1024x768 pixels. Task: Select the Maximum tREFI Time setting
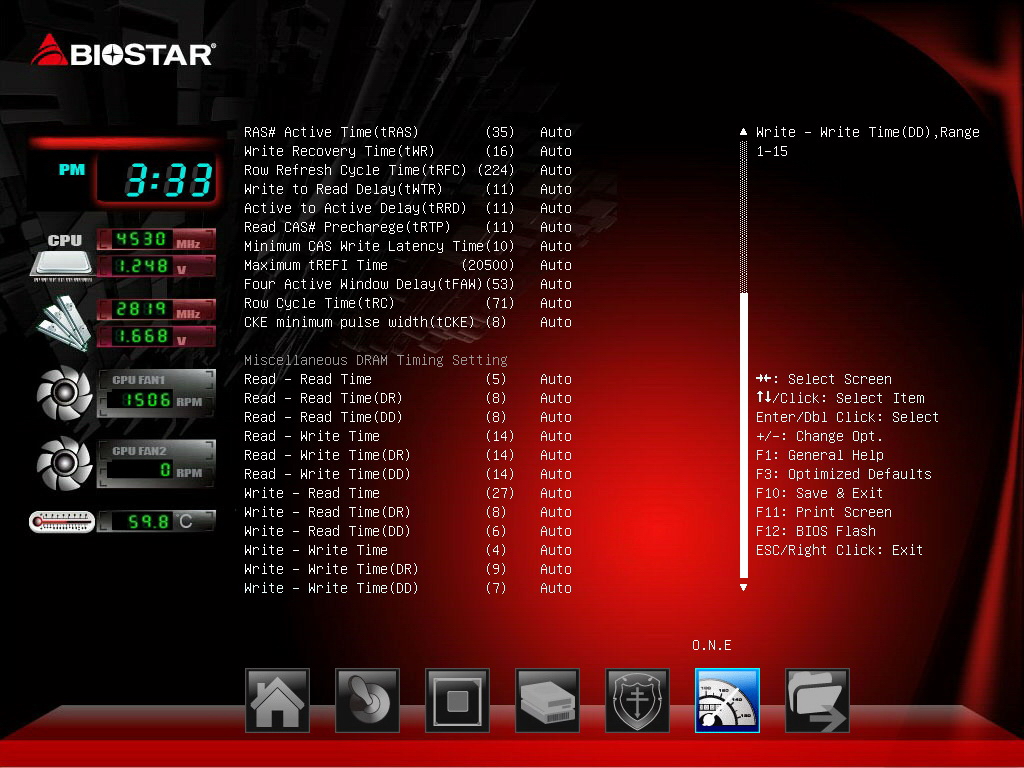(408, 265)
